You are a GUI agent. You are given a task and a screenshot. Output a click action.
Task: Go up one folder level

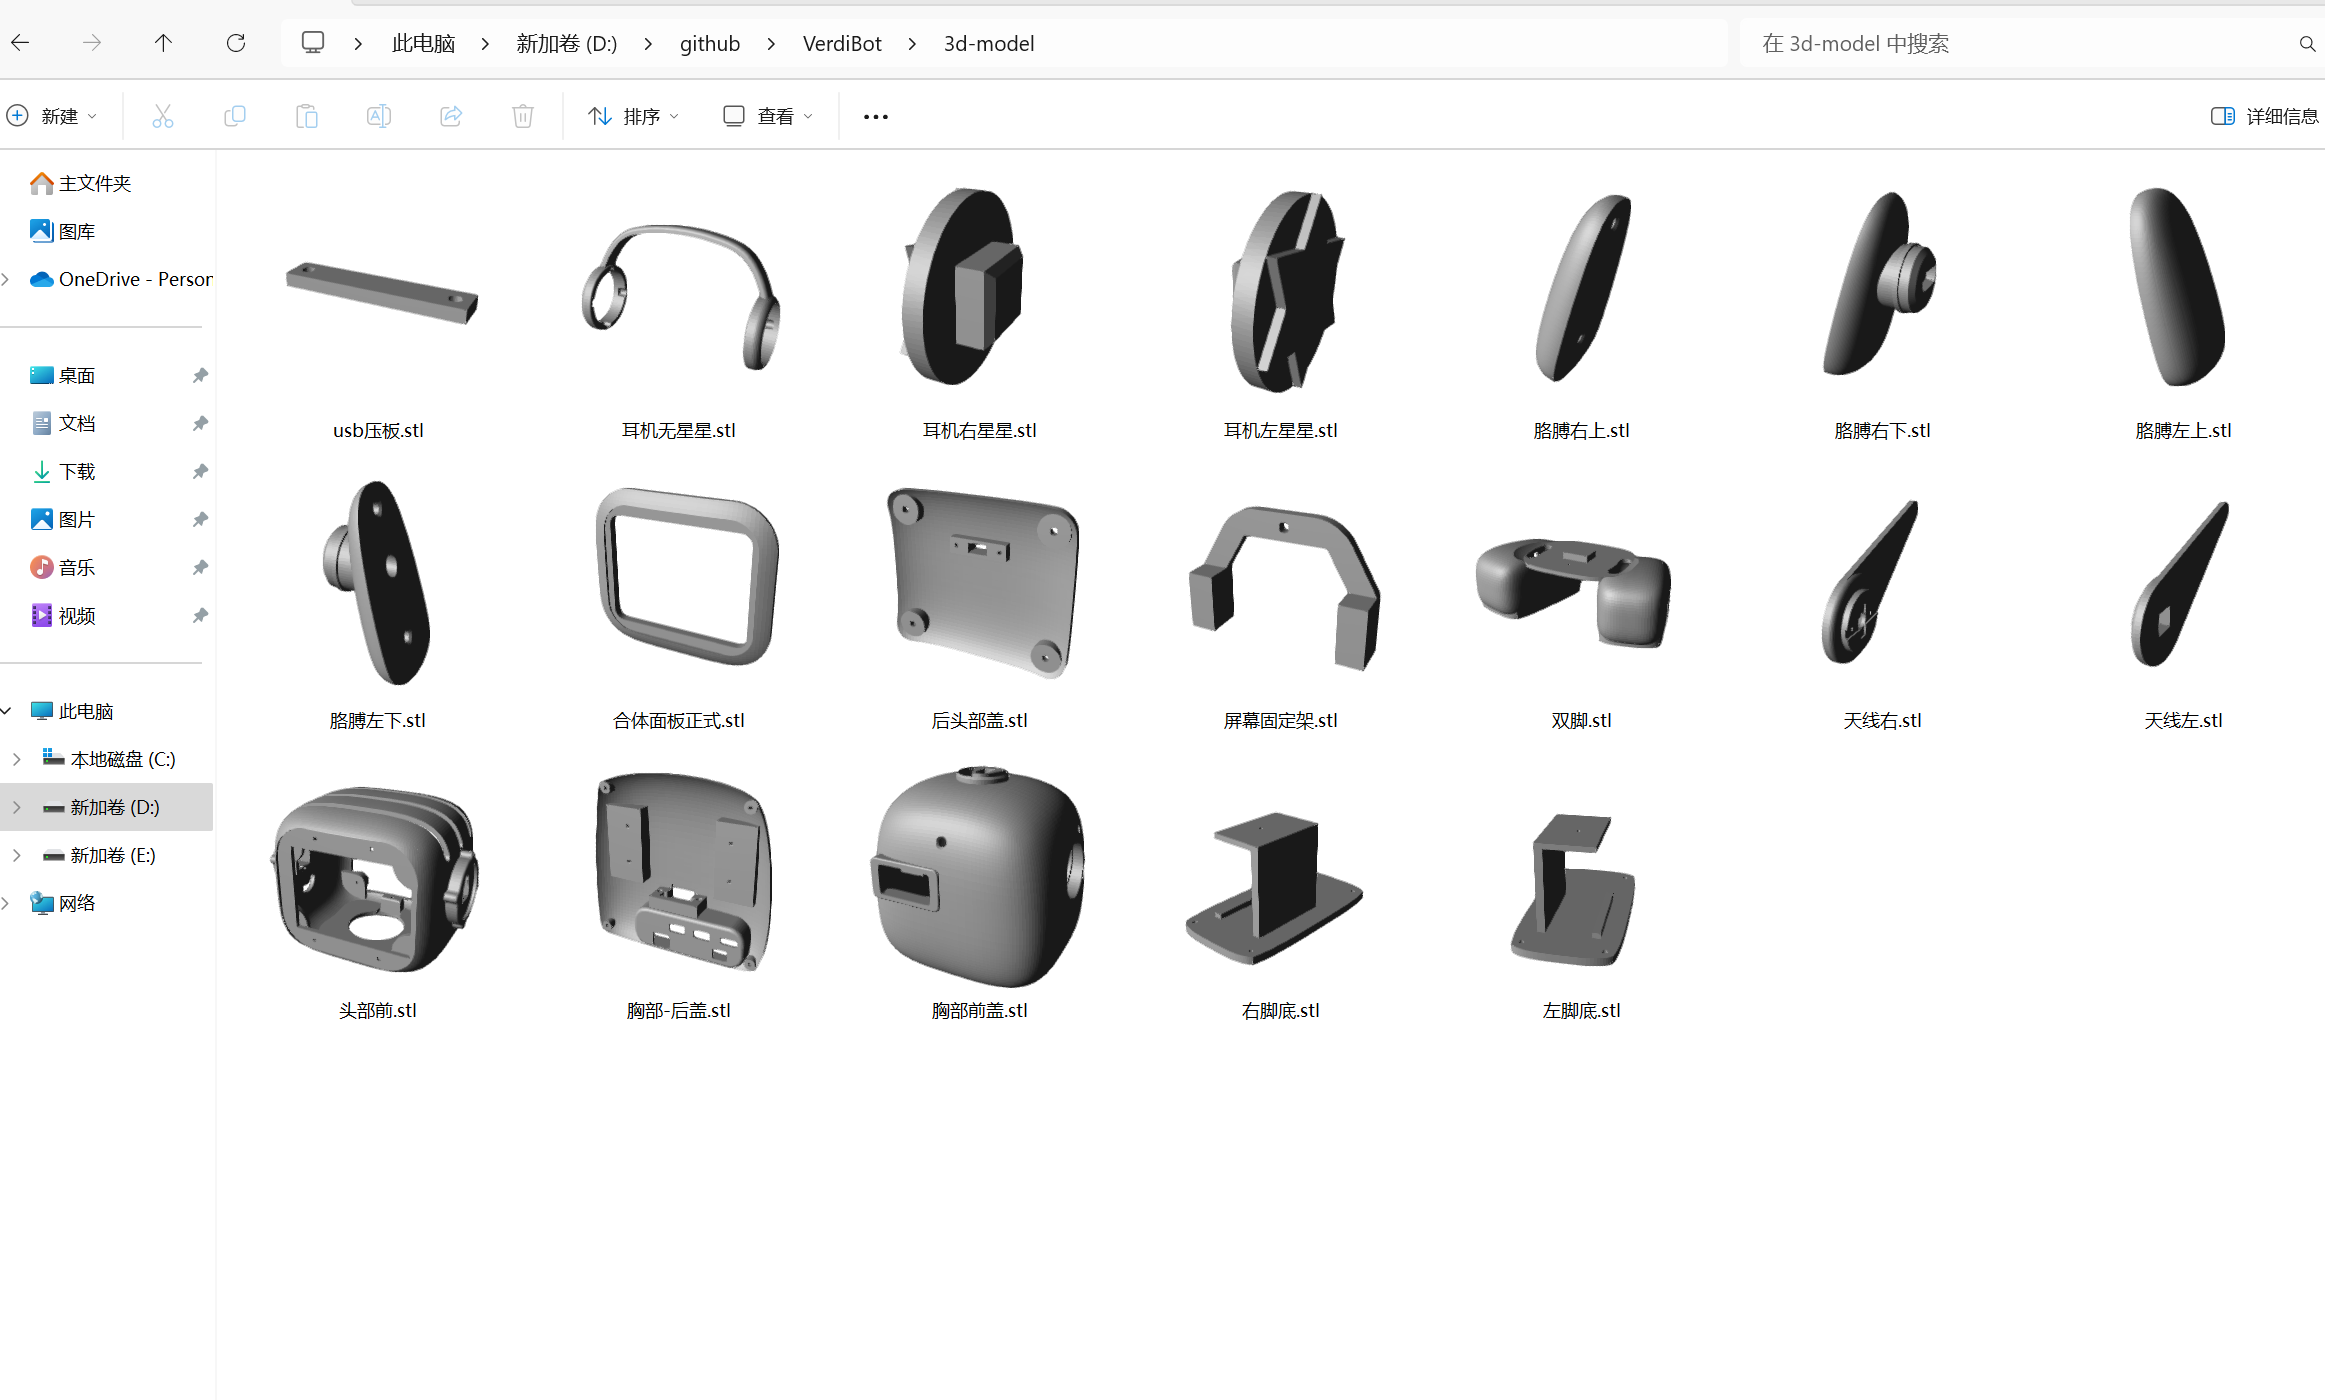[163, 43]
